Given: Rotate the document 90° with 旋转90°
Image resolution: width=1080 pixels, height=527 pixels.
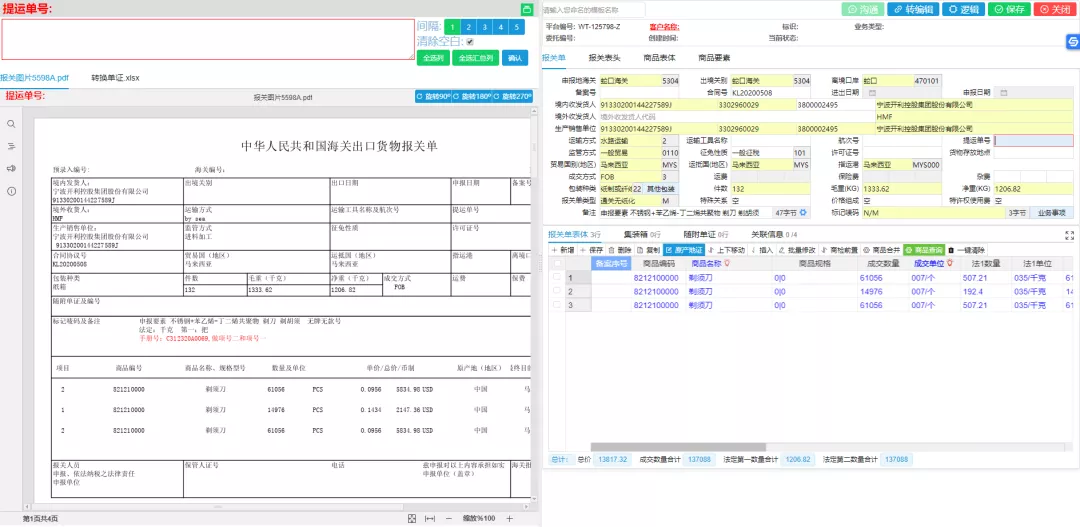Looking at the screenshot, I should coord(433,96).
